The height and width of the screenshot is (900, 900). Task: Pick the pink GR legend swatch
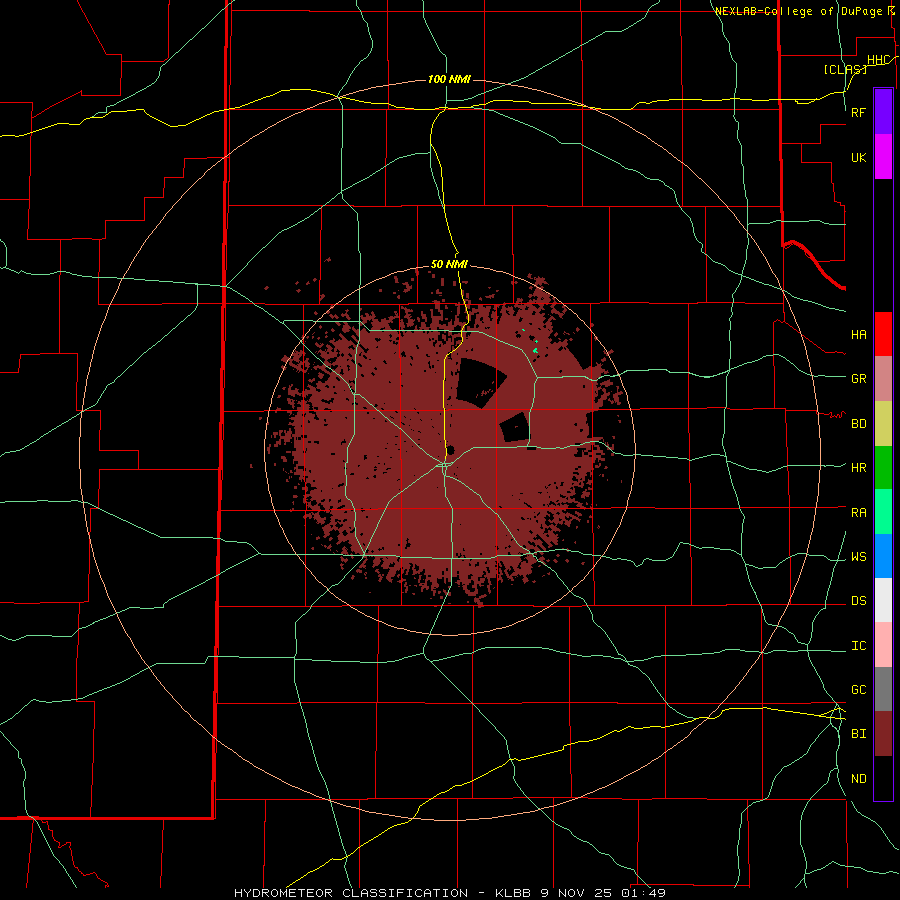pyautogui.click(x=883, y=379)
